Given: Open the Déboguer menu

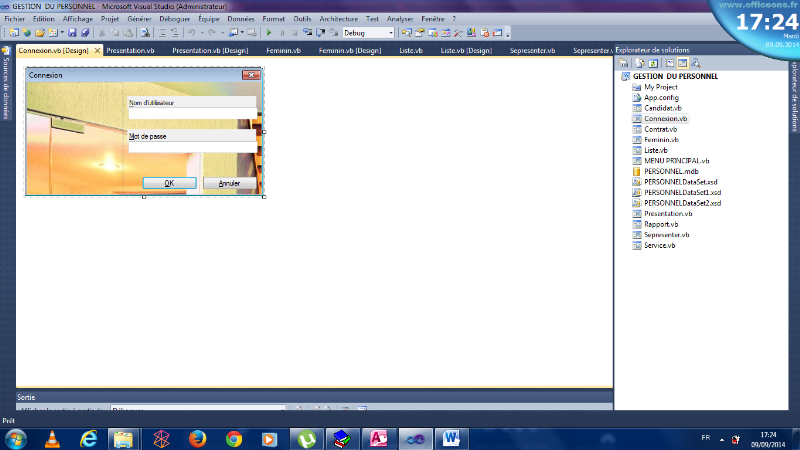Looking at the screenshot, I should pyautogui.click(x=174, y=19).
